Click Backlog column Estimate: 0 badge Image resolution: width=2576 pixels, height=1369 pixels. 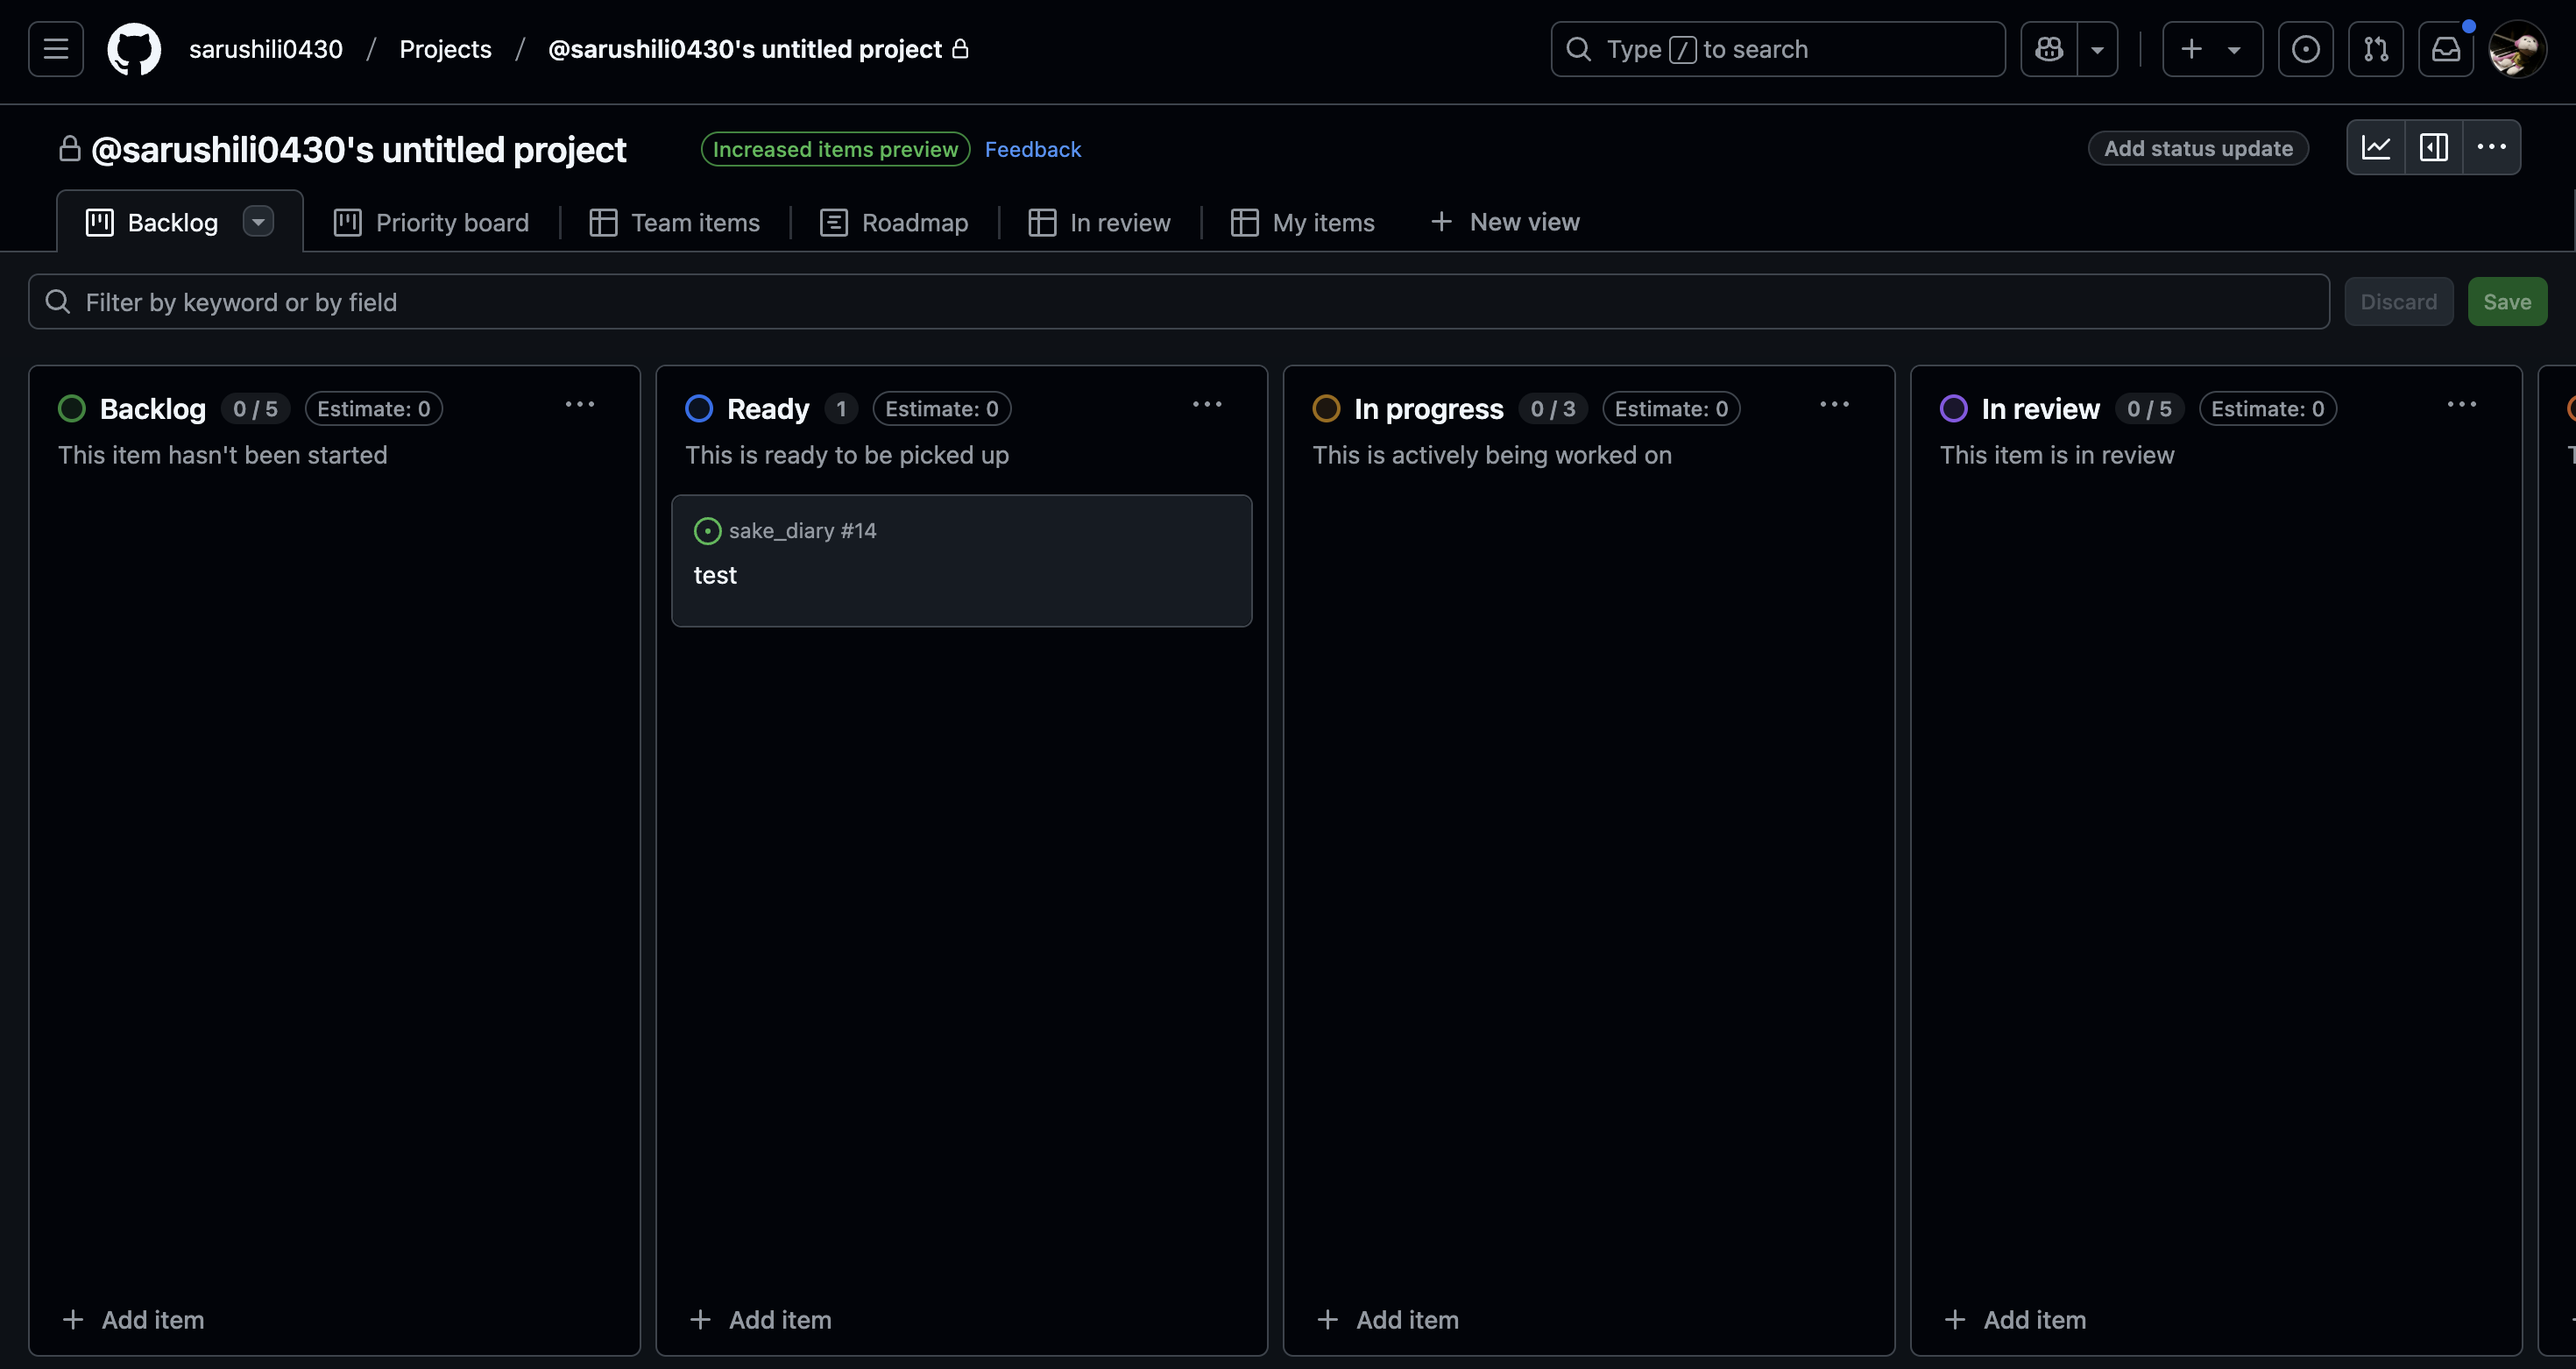click(x=374, y=409)
